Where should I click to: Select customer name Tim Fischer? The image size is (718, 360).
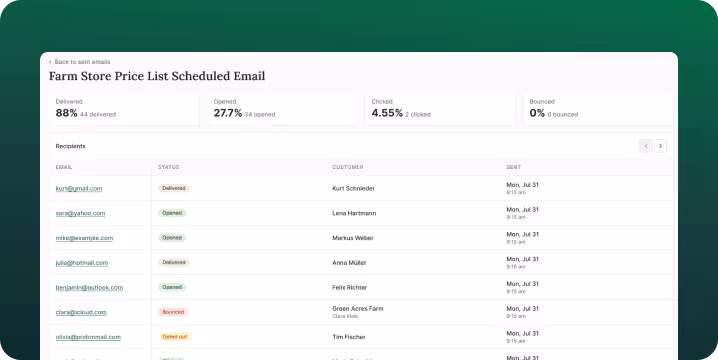(349, 337)
